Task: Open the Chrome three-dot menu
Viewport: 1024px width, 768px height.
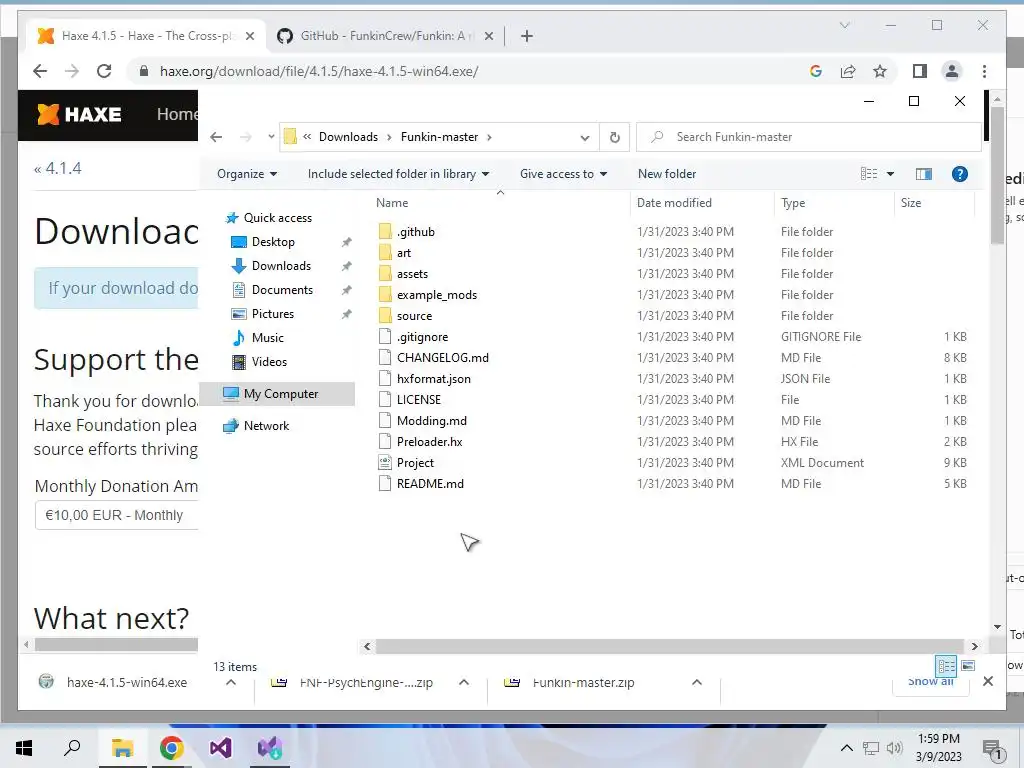Action: pyautogui.click(x=984, y=71)
